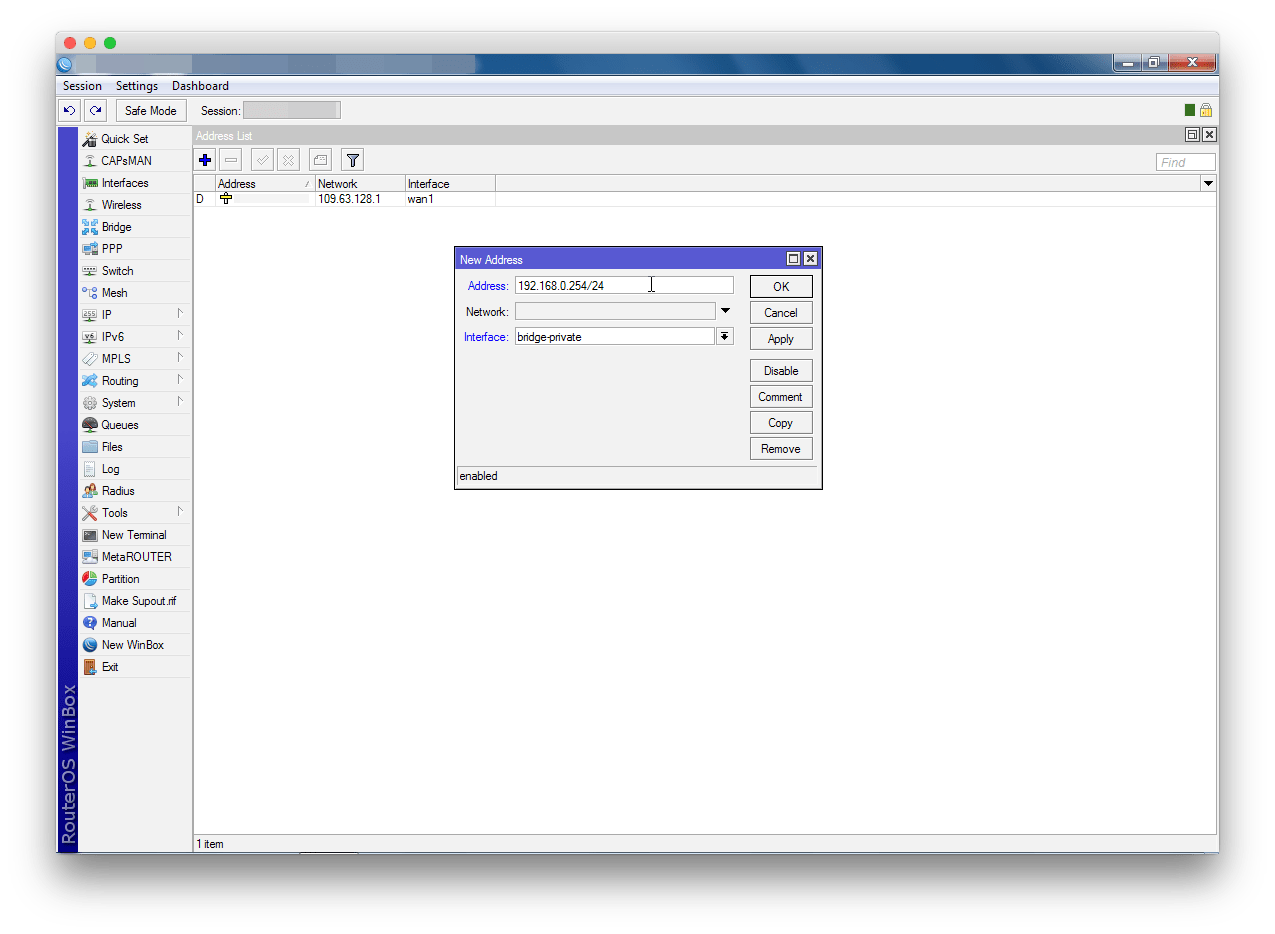Image resolution: width=1275 pixels, height=934 pixels.
Task: Expand the Interface dropdown in New Address
Action: [724, 337]
